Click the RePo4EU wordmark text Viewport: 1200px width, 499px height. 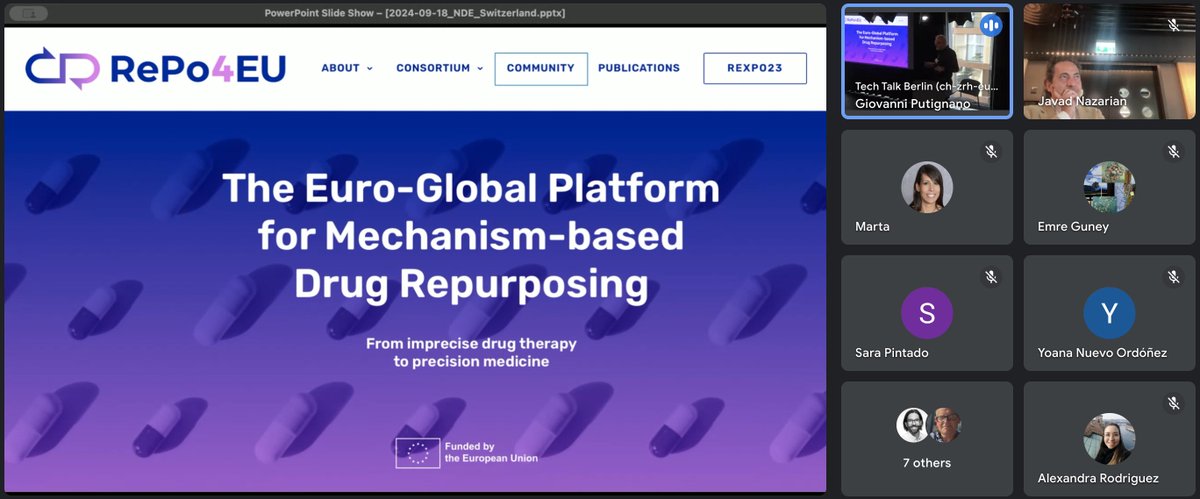click(199, 69)
